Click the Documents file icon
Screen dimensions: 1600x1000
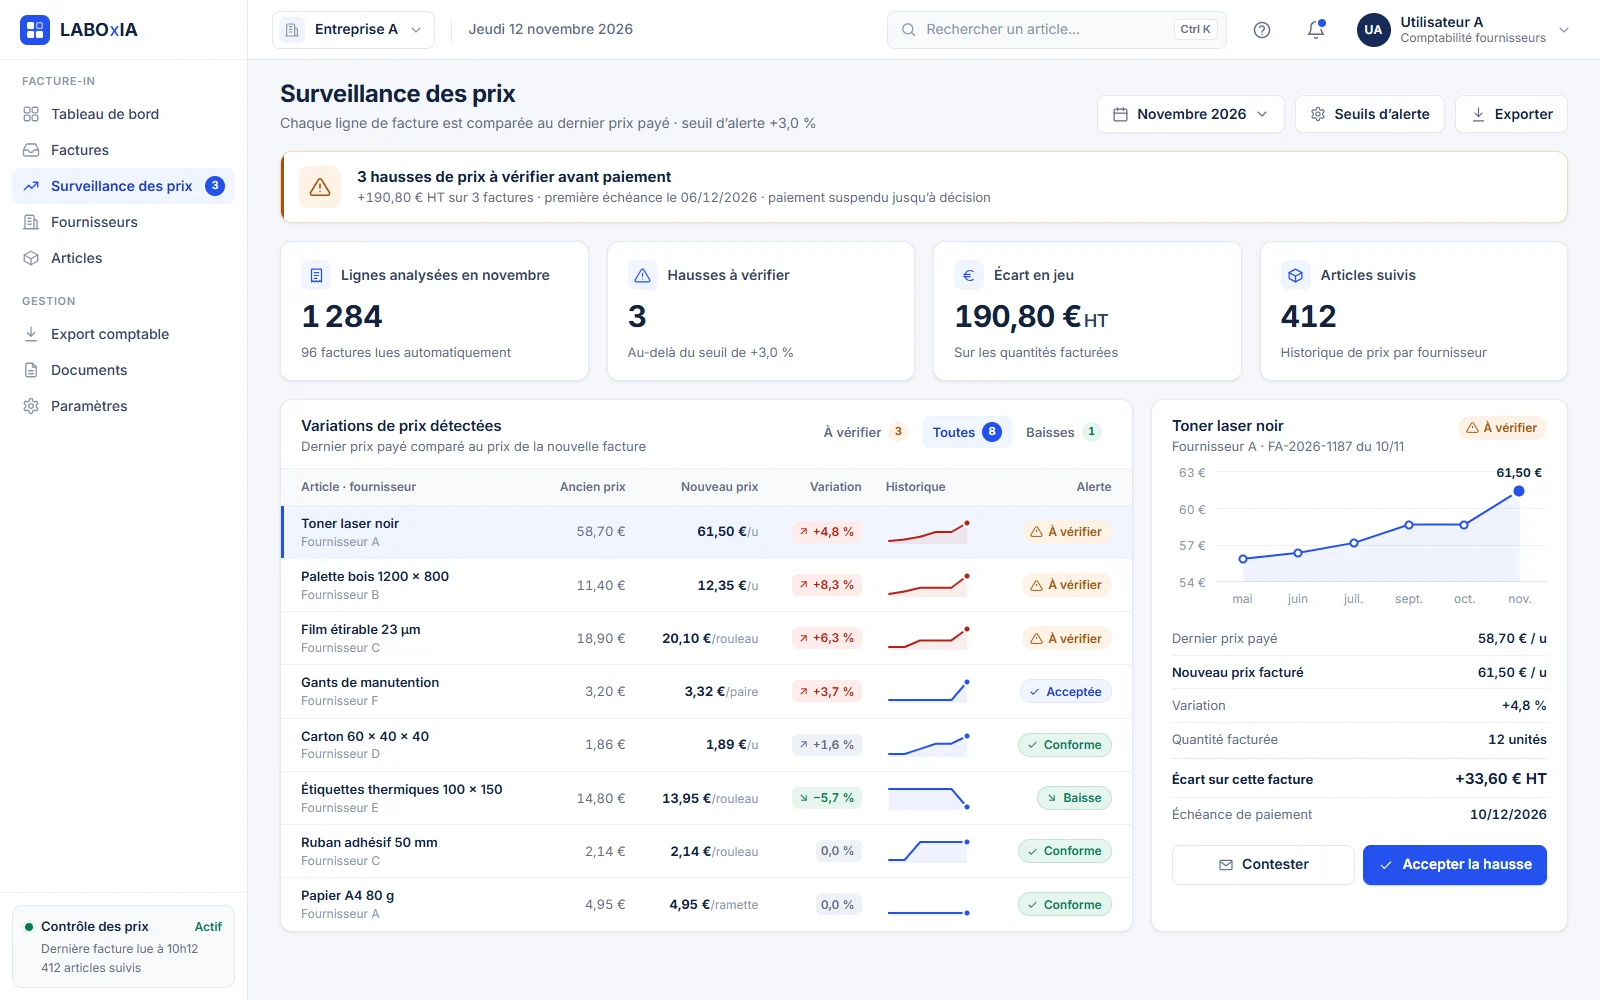31,370
